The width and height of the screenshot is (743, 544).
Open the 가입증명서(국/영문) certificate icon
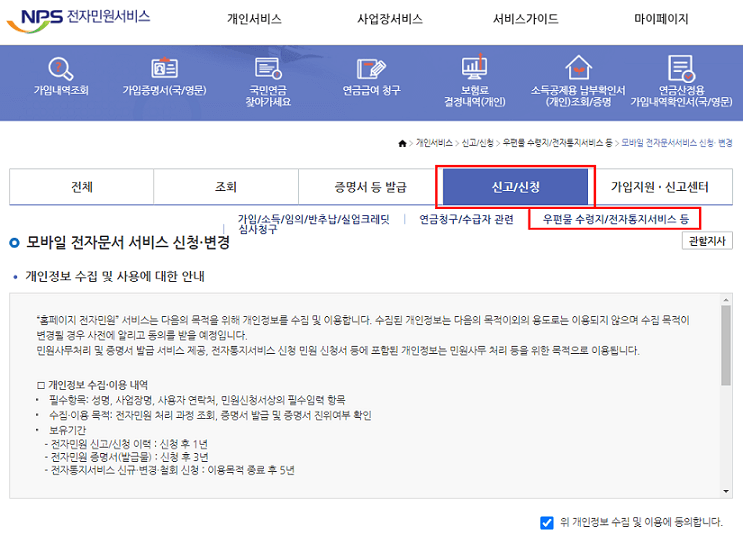(x=164, y=68)
